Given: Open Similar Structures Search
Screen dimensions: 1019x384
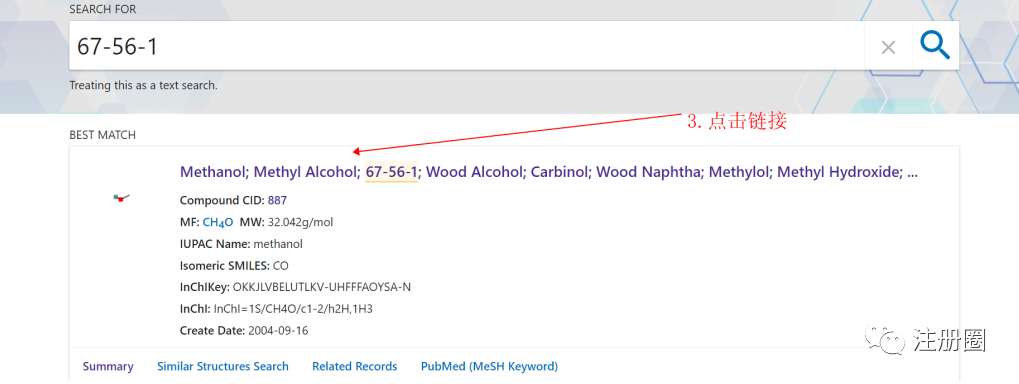Looking at the screenshot, I should click(223, 366).
